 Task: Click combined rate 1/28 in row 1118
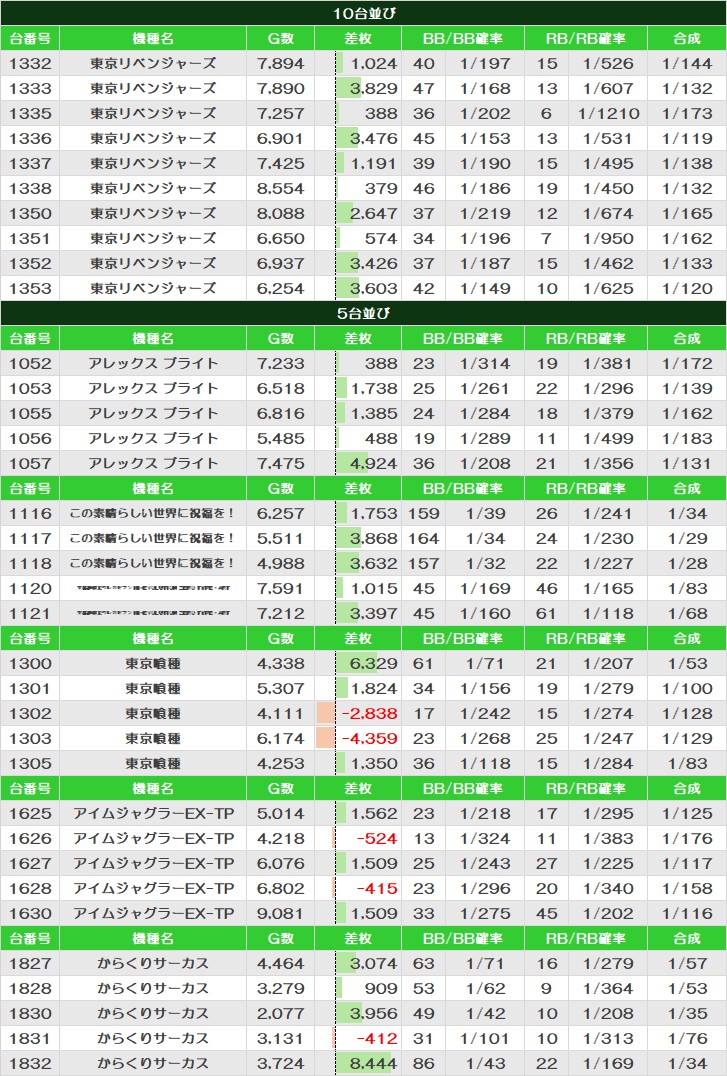[x=687, y=563]
